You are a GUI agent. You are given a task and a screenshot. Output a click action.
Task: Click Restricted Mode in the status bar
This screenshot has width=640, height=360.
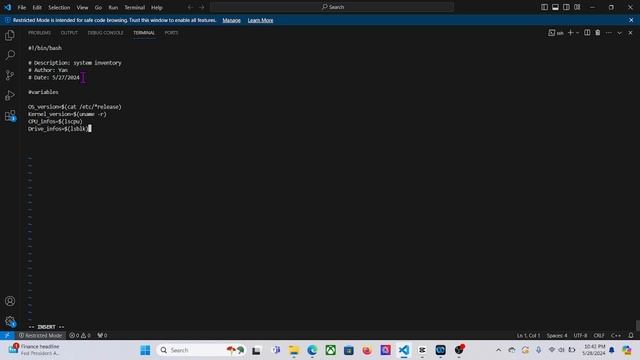40,335
